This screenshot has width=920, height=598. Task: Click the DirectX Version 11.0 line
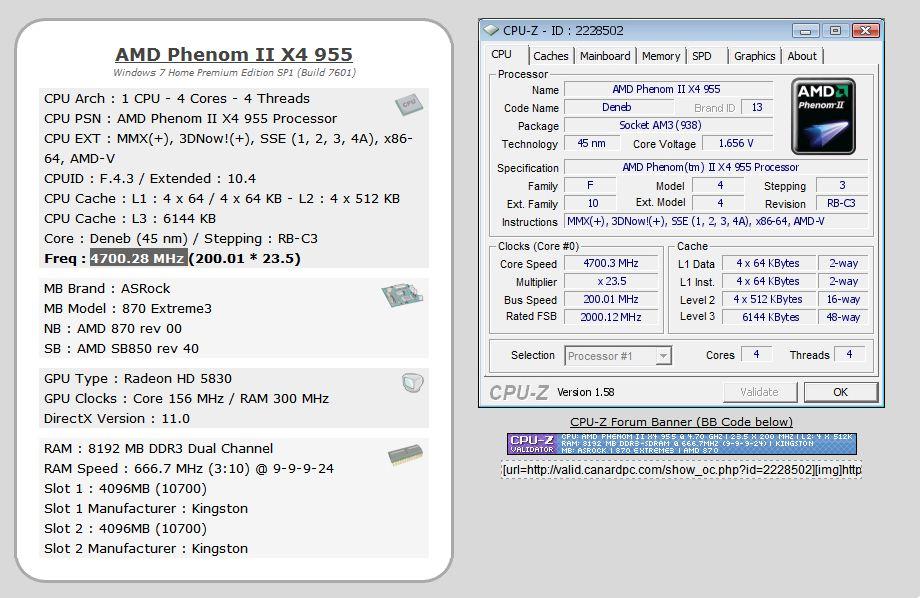pos(117,418)
